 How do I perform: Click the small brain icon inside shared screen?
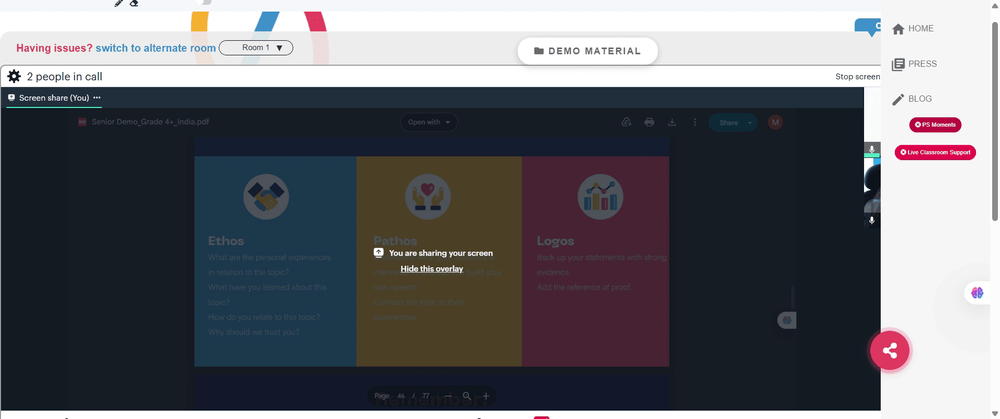click(787, 320)
